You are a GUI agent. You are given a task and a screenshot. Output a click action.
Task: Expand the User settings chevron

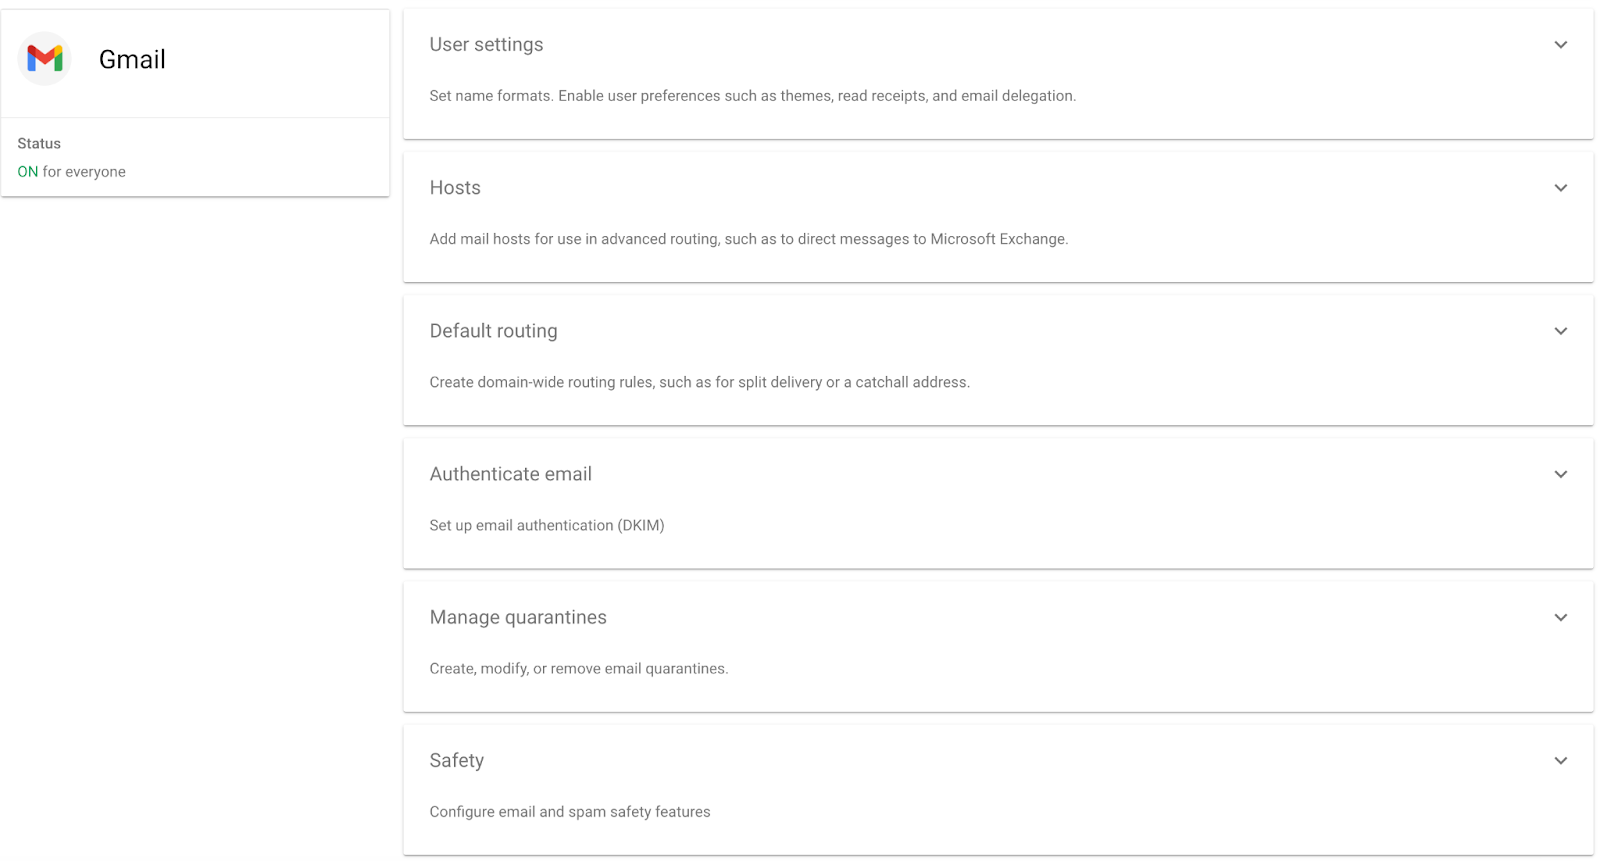[x=1560, y=45]
